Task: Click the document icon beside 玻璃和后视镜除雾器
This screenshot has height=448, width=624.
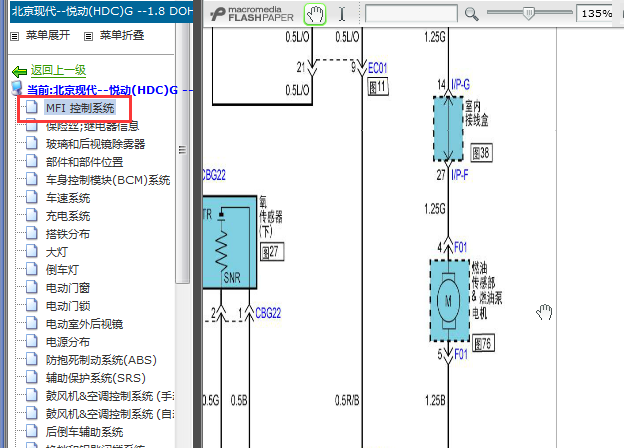Action: tap(31, 143)
